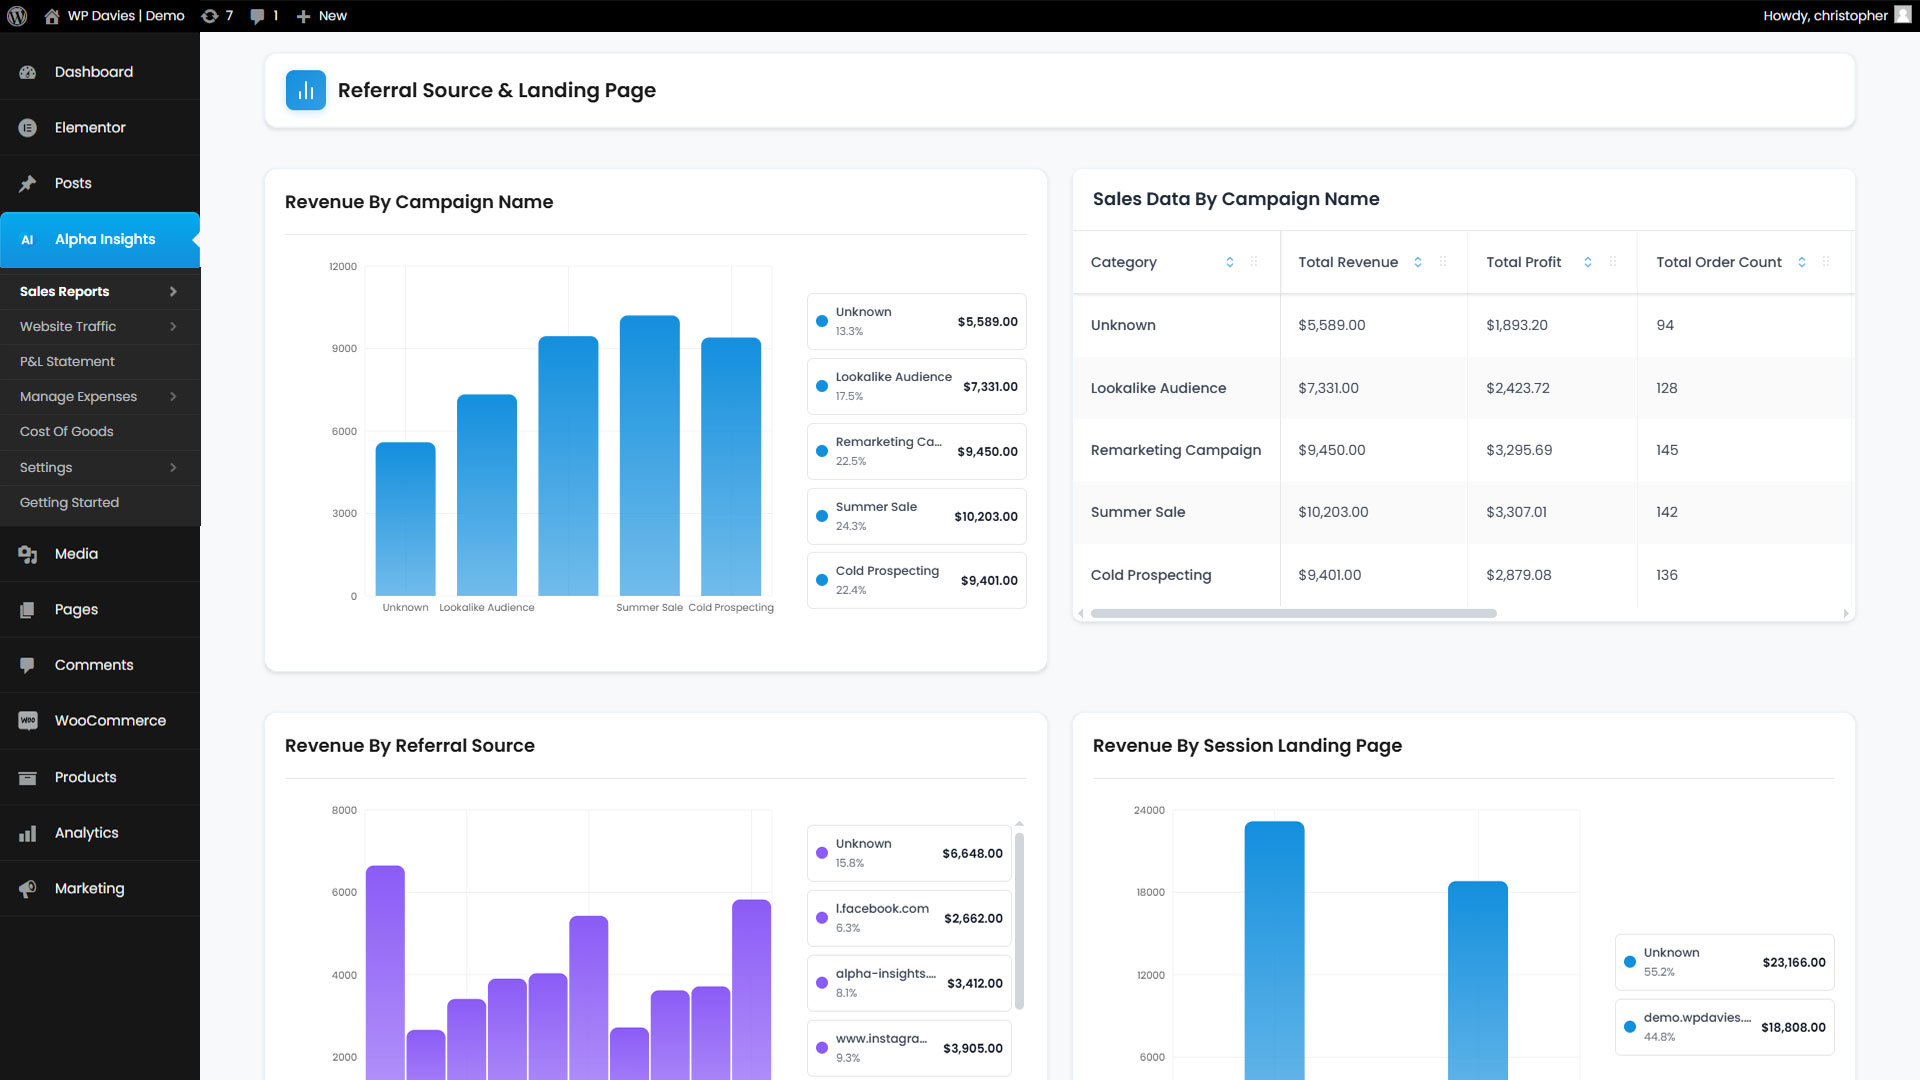This screenshot has height=1080, width=1920.
Task: Click the WordPress logo icon
Action: [17, 16]
